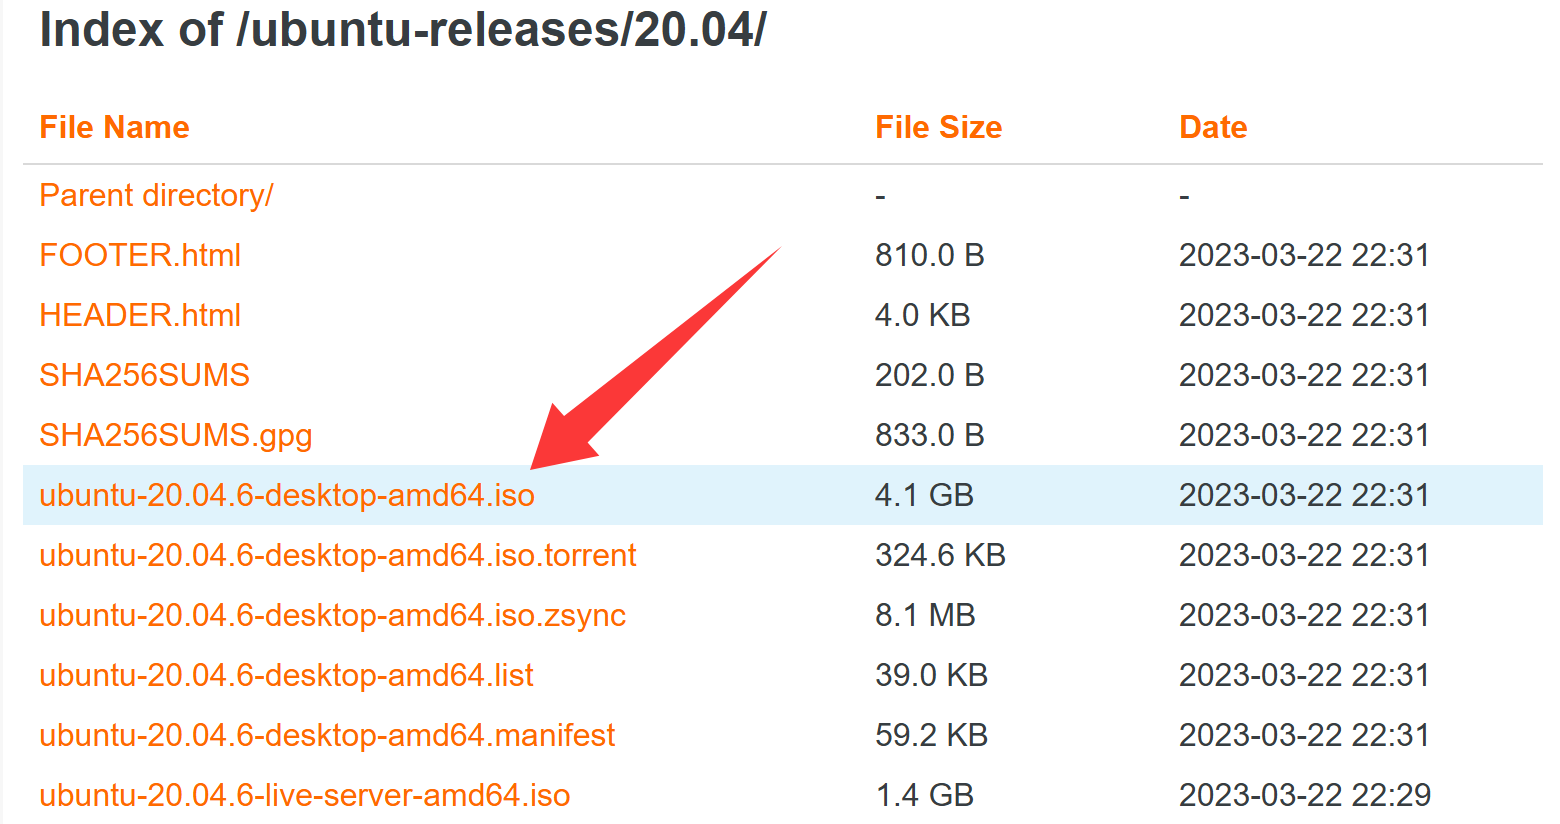Click the 1.4 GB live-server size cell
Image resolution: width=1560 pixels, height=824 pixels.
click(924, 795)
